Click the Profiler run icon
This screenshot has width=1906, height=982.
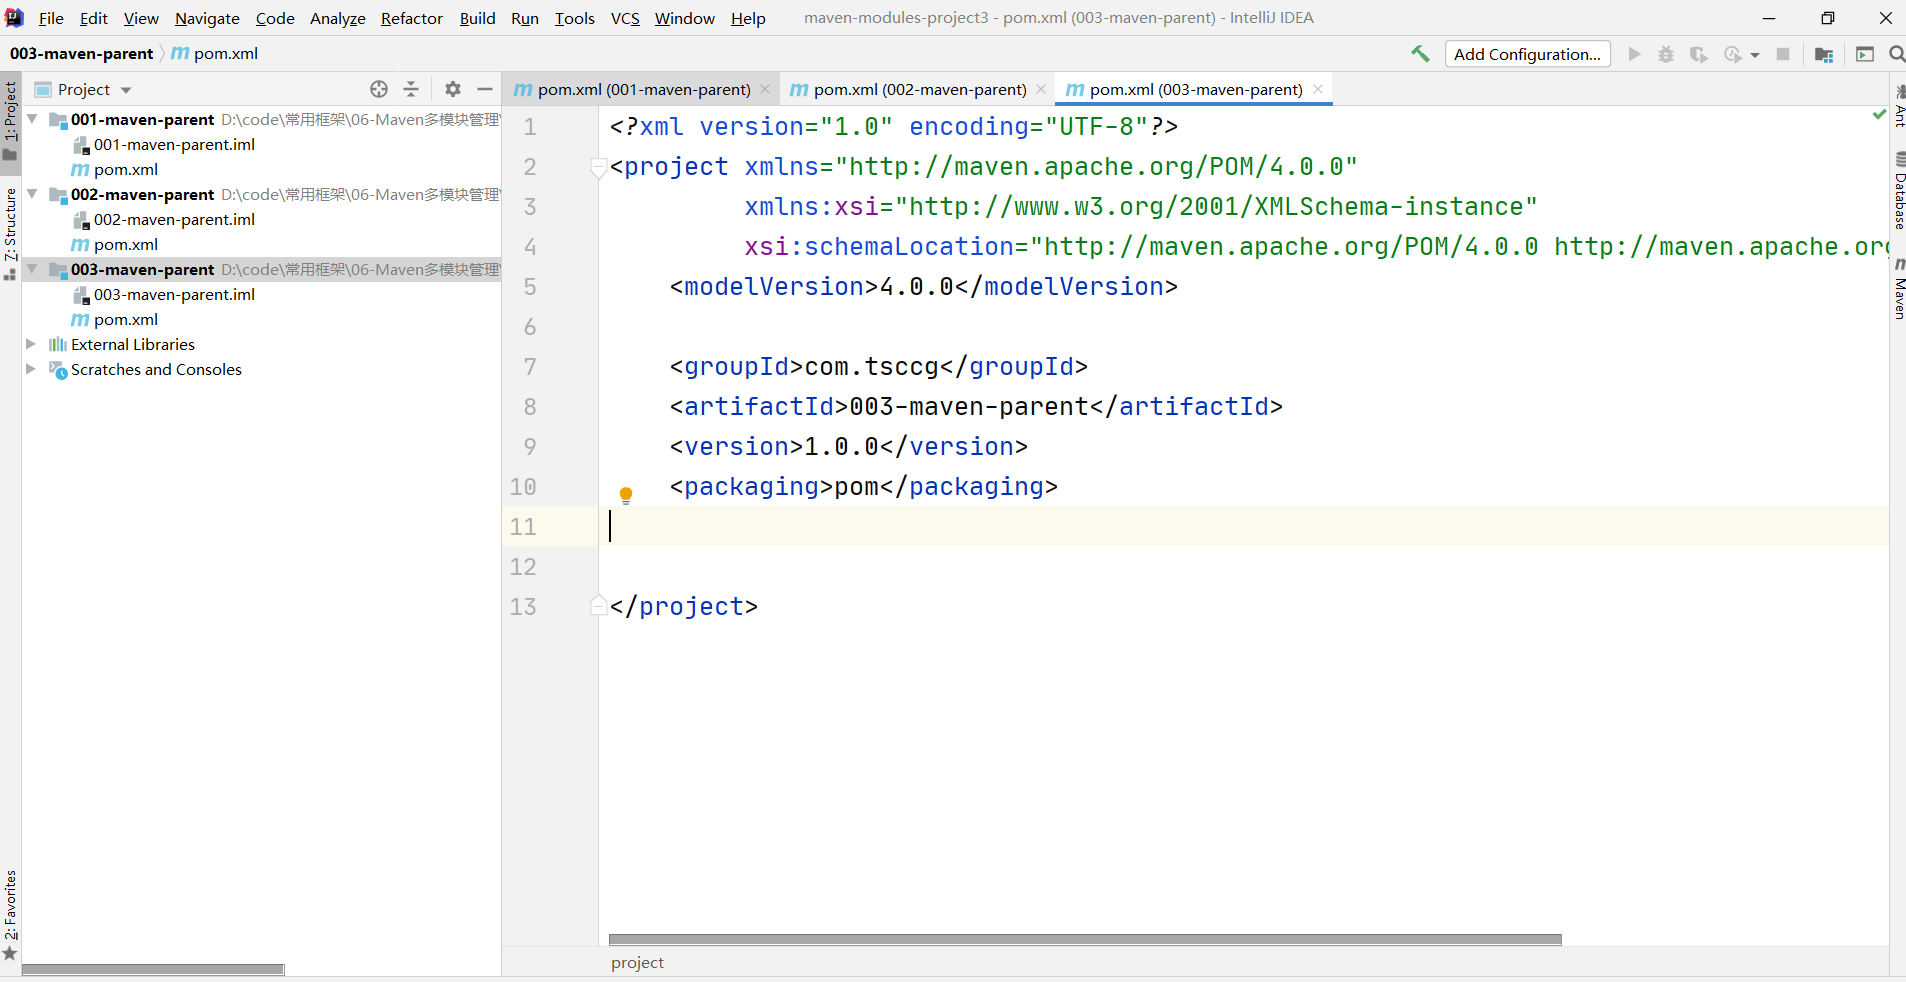1733,54
